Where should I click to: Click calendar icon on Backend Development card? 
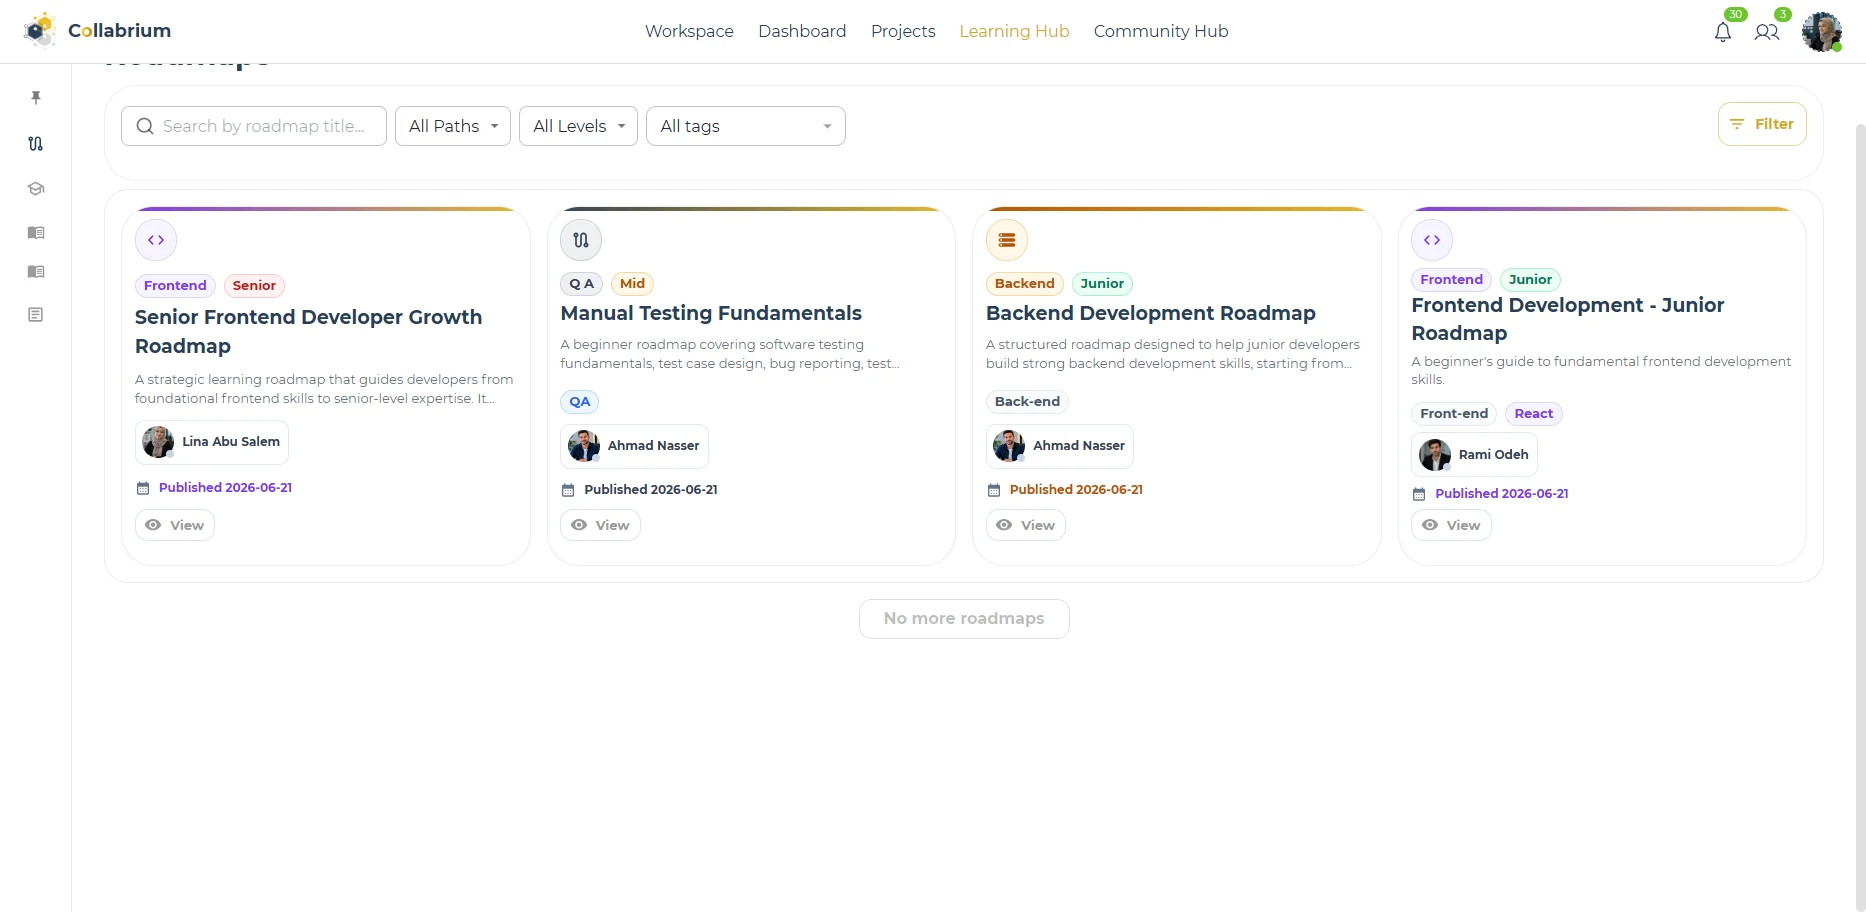pos(994,490)
